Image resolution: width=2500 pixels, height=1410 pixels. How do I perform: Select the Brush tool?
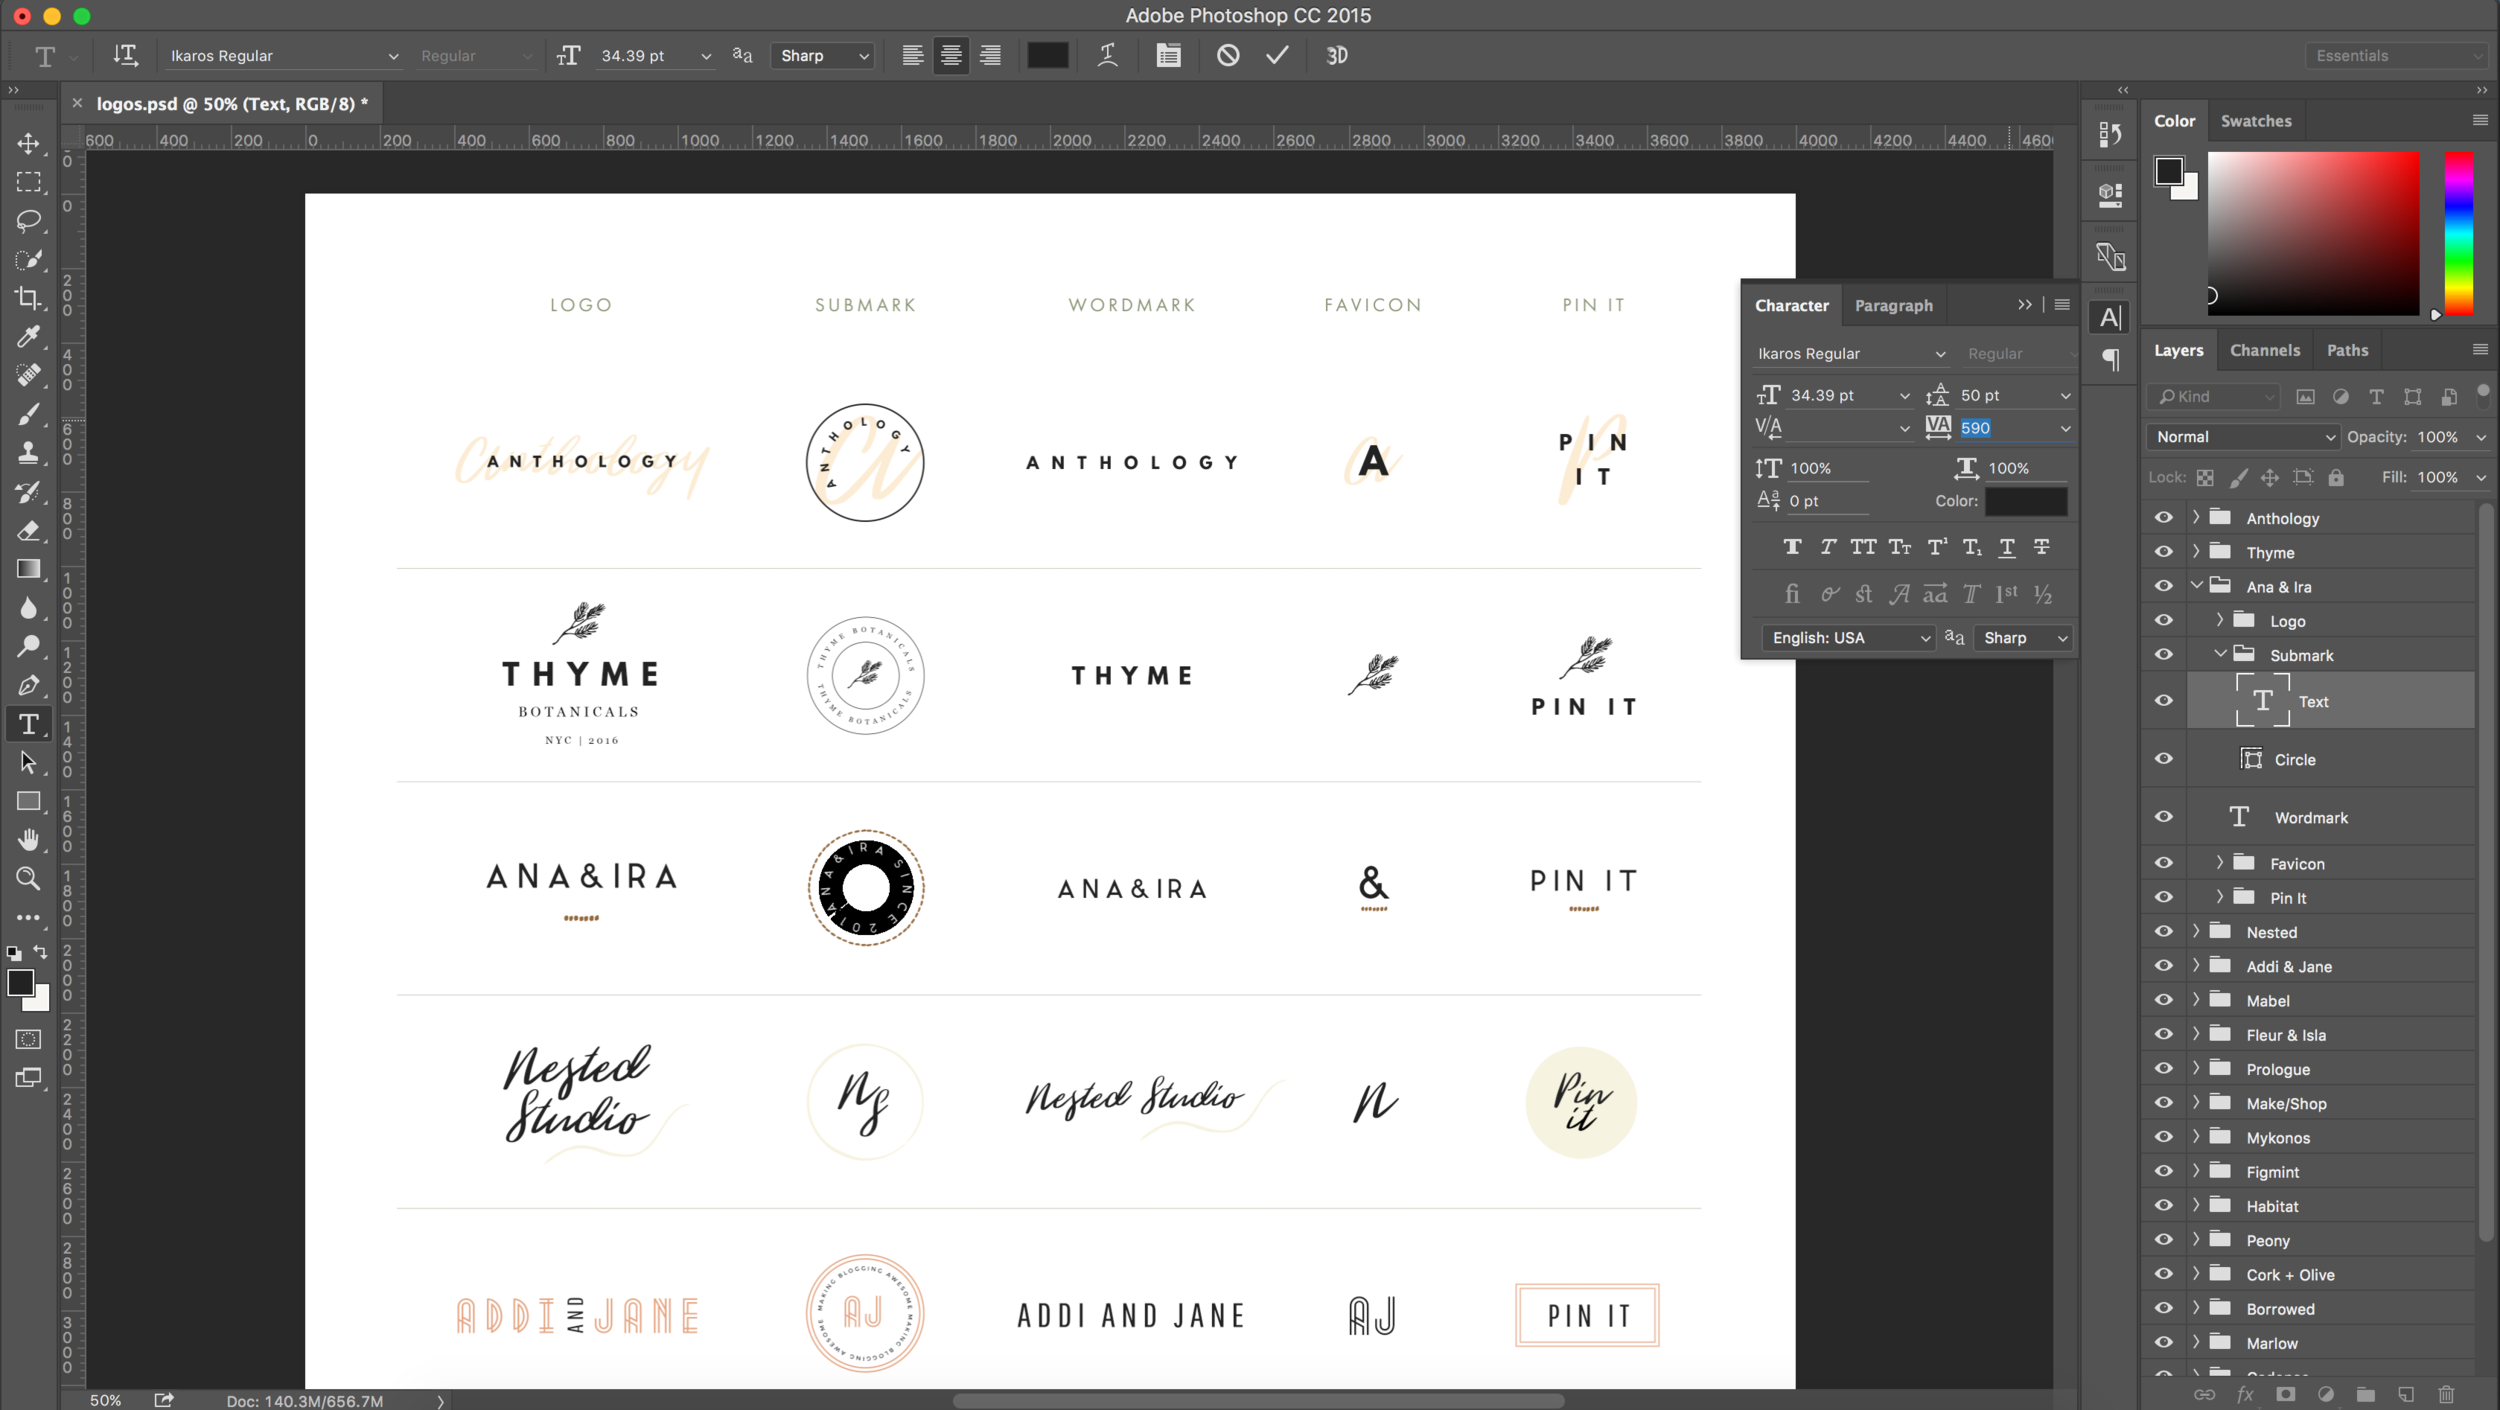(28, 413)
